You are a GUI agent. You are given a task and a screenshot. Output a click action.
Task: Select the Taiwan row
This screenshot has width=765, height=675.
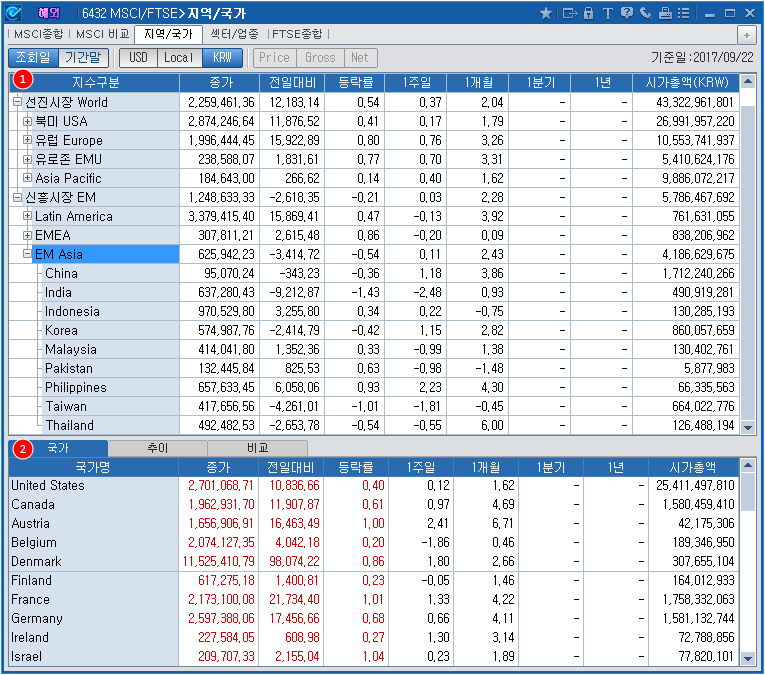coord(374,406)
